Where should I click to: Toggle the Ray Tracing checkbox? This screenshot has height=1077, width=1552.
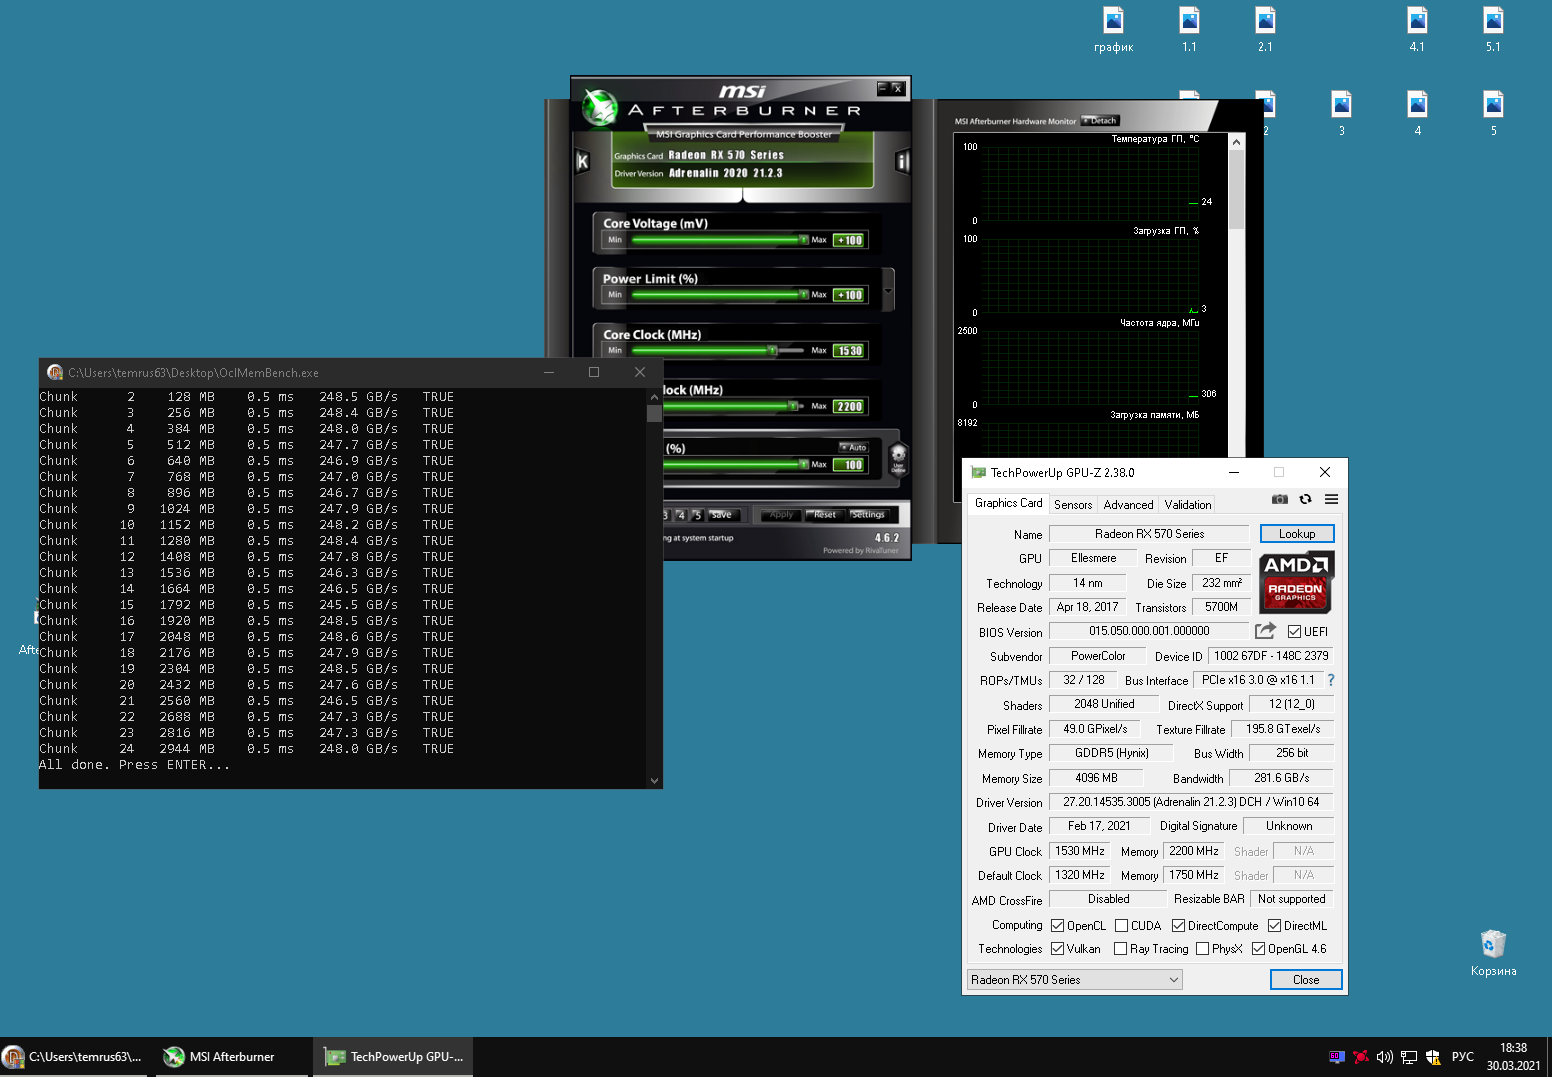point(1120,949)
